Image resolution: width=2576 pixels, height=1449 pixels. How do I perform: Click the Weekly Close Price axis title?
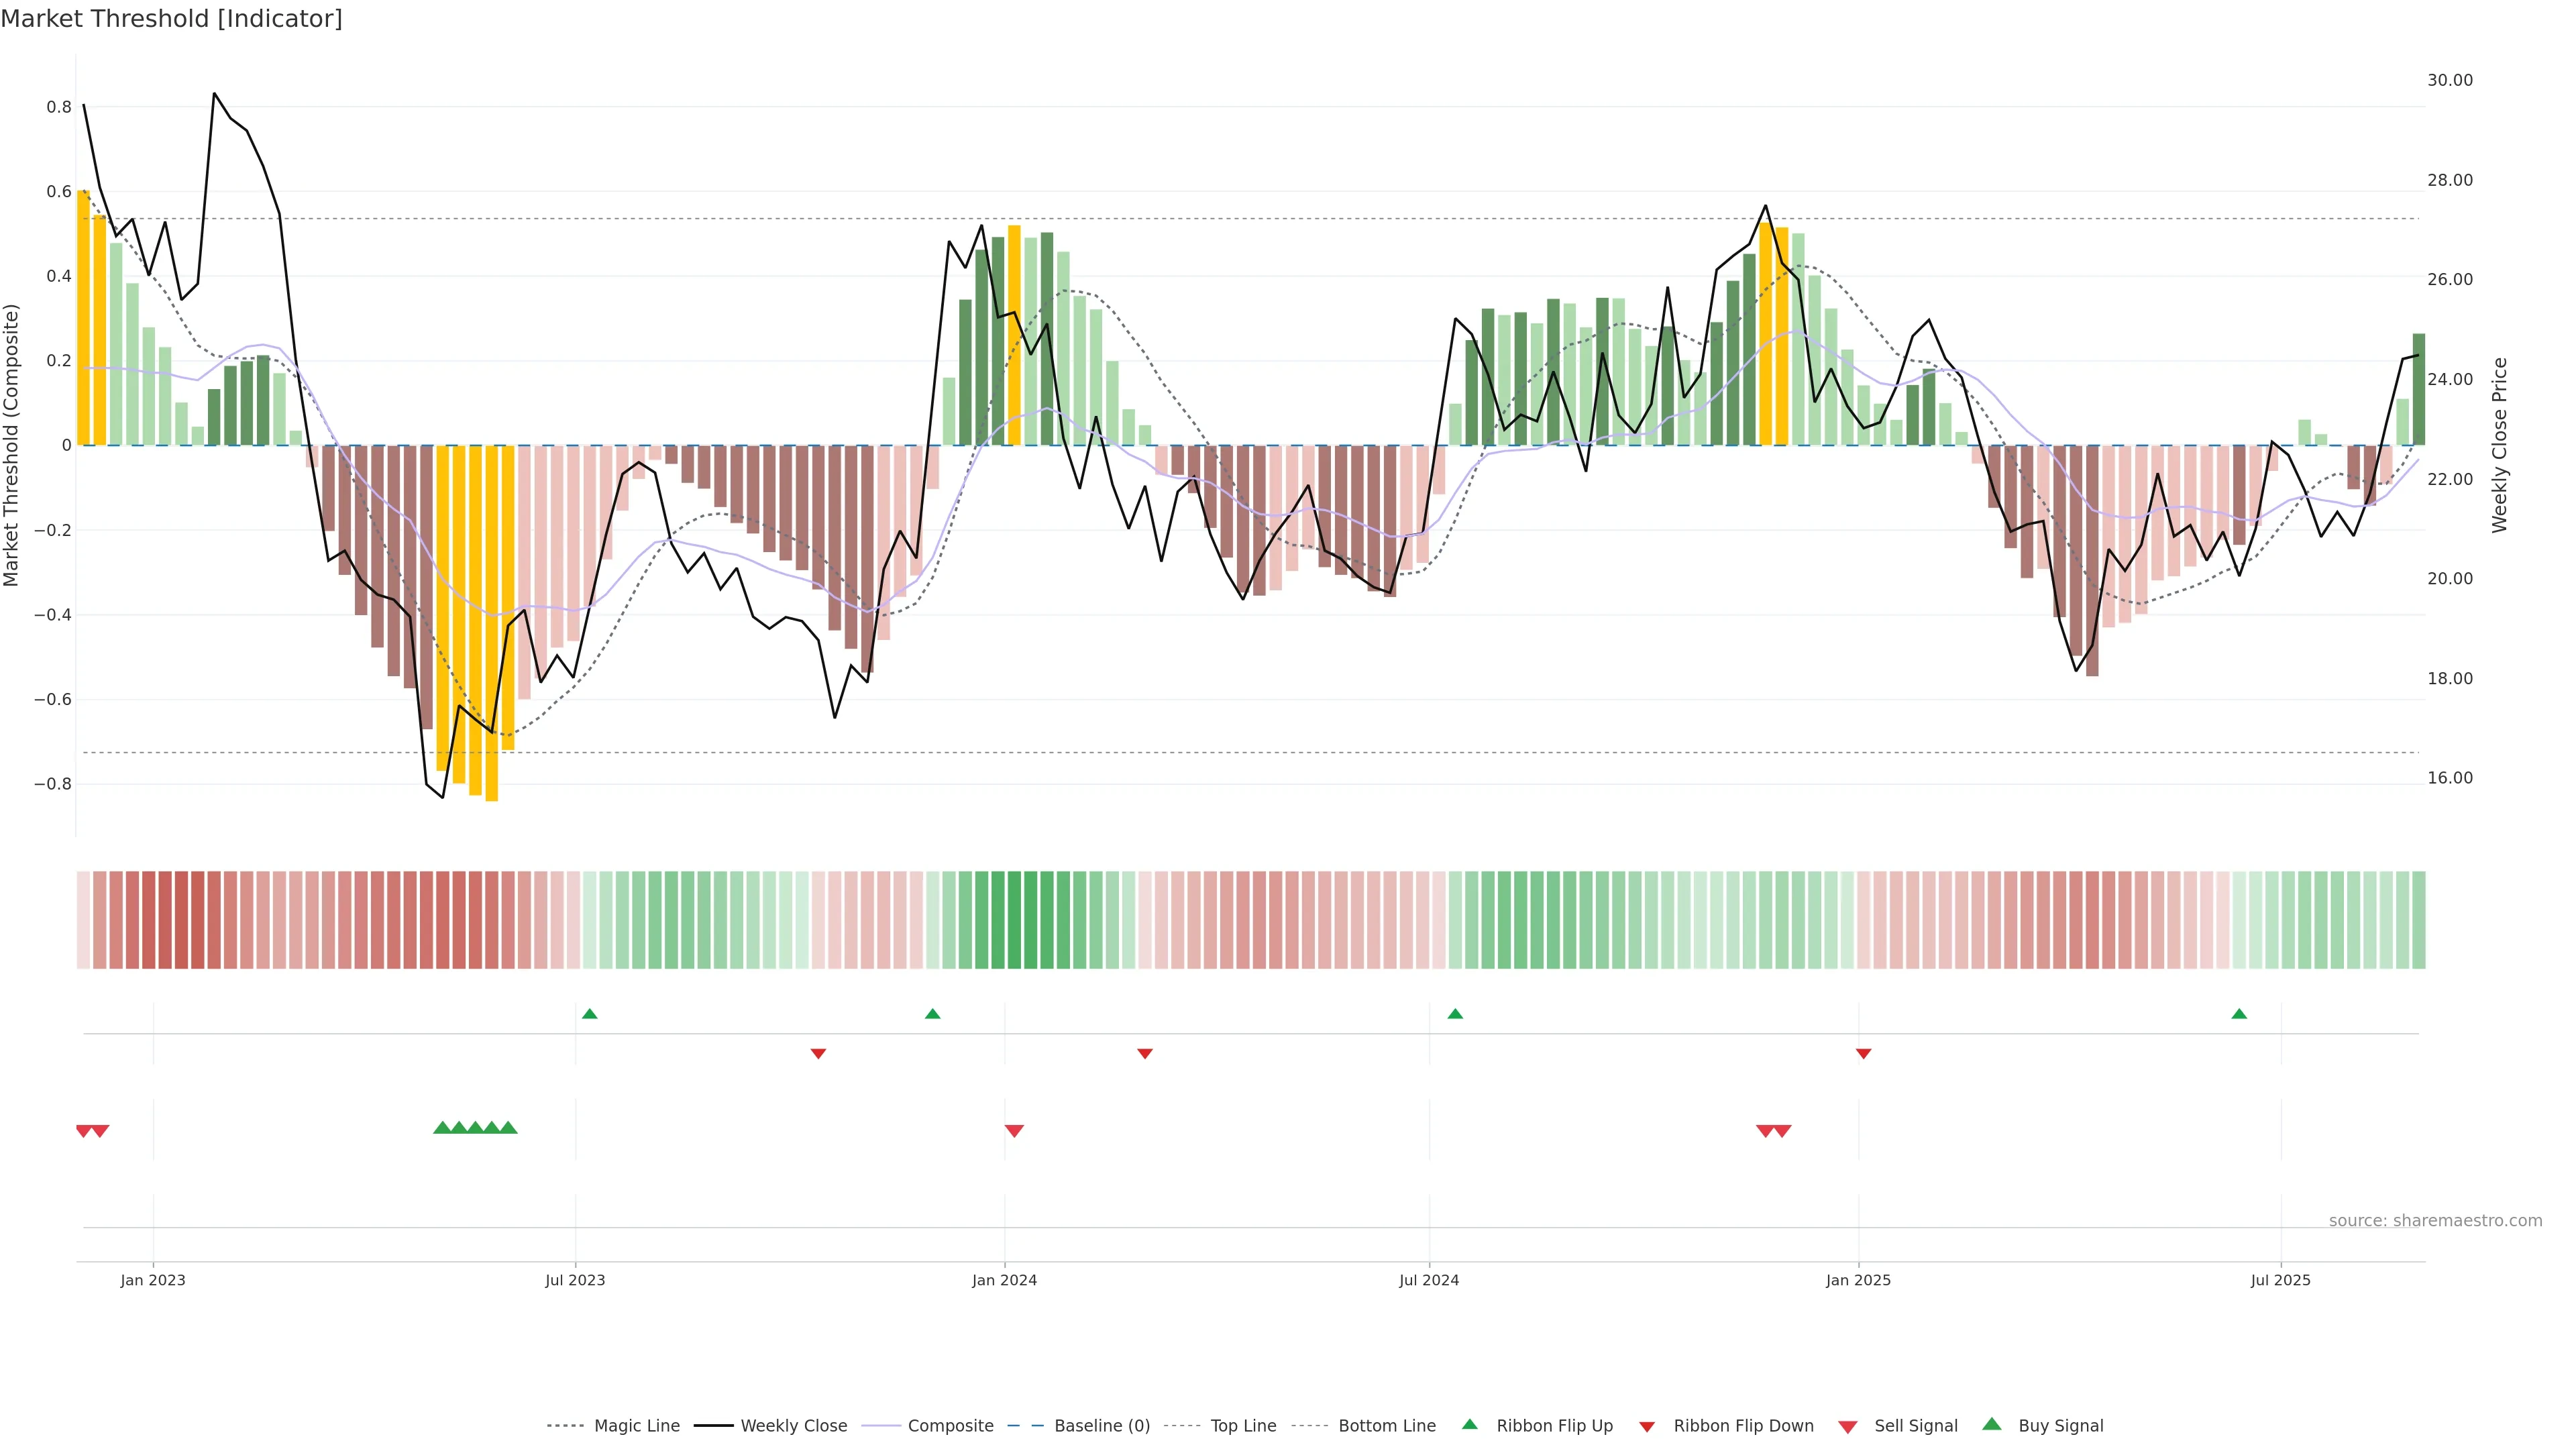pos(2500,445)
